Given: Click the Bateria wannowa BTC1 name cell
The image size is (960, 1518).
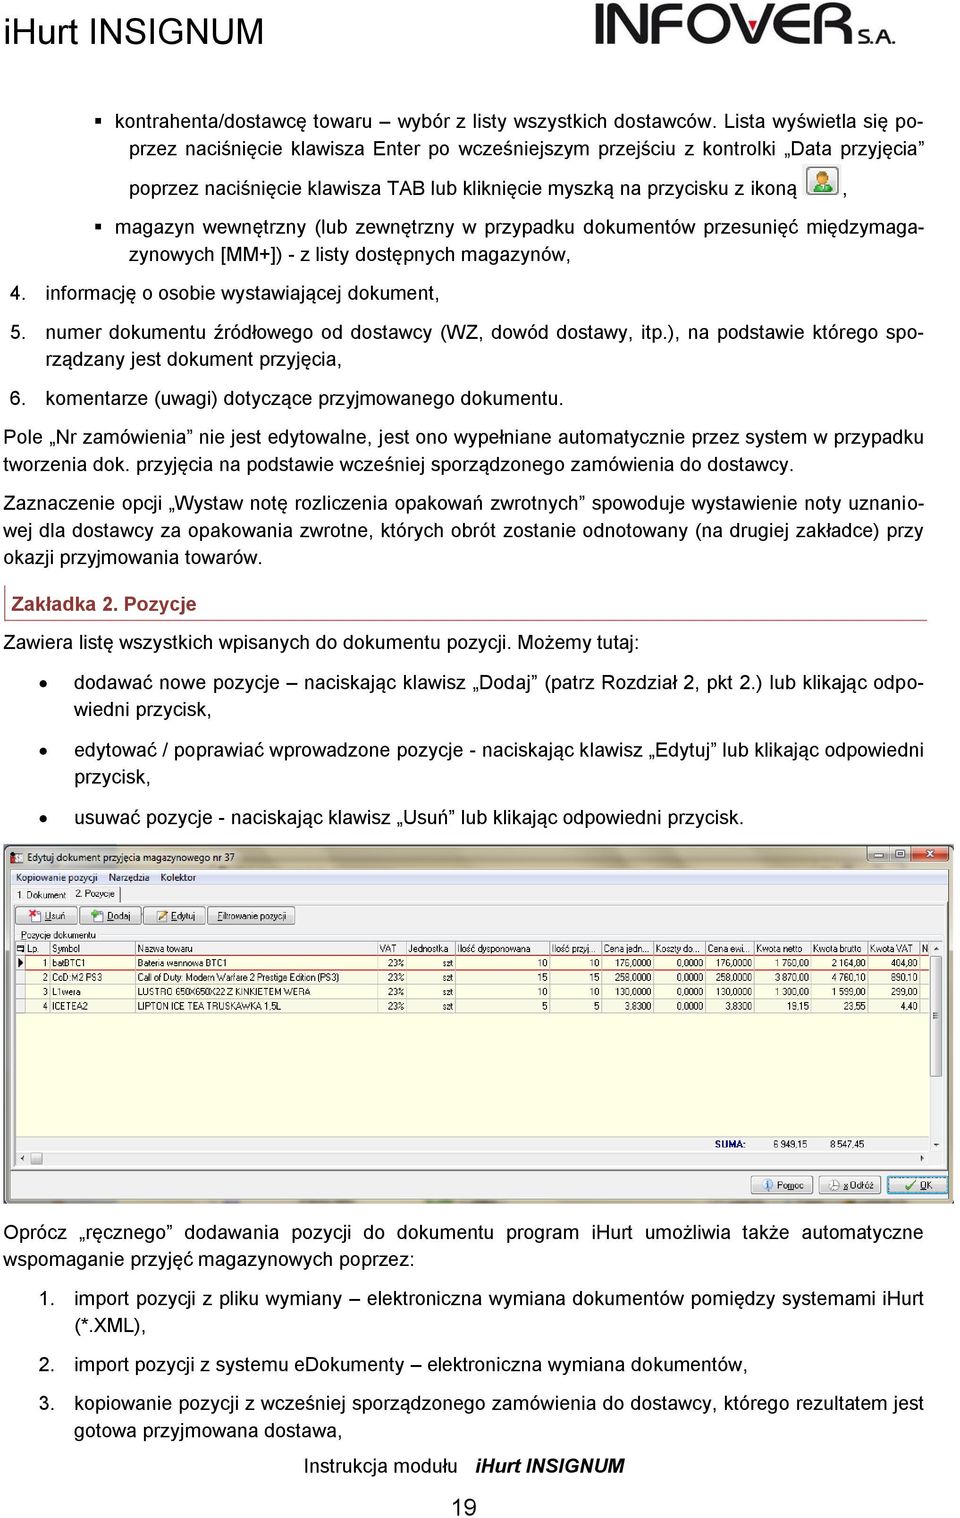Looking at the screenshot, I should click(x=255, y=963).
